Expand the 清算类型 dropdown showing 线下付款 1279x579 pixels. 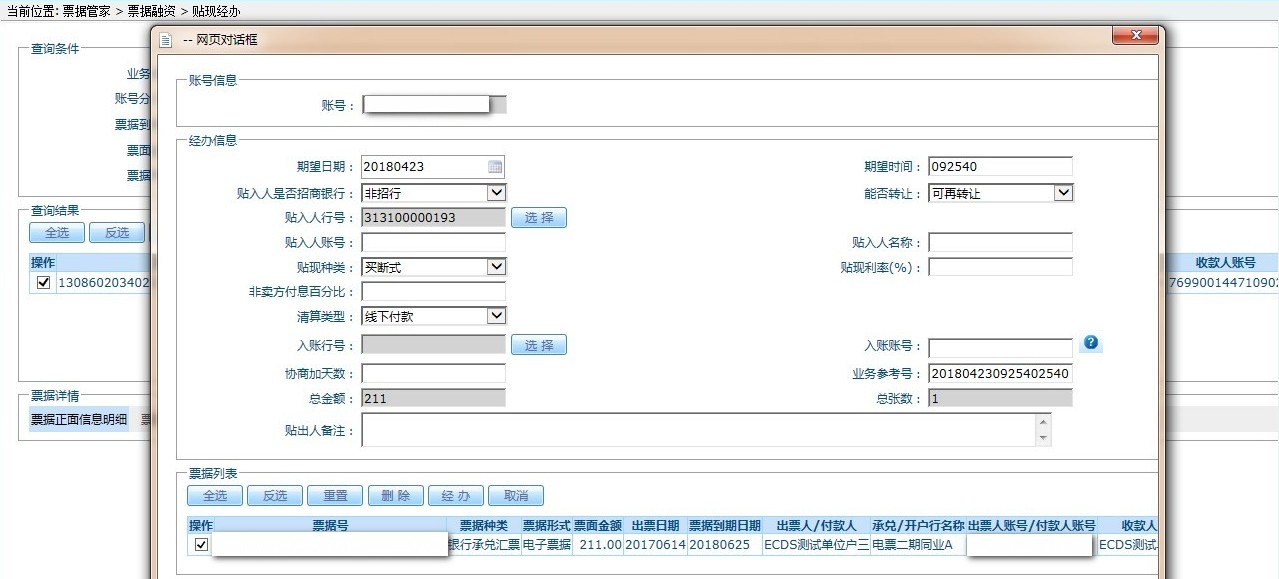(496, 316)
